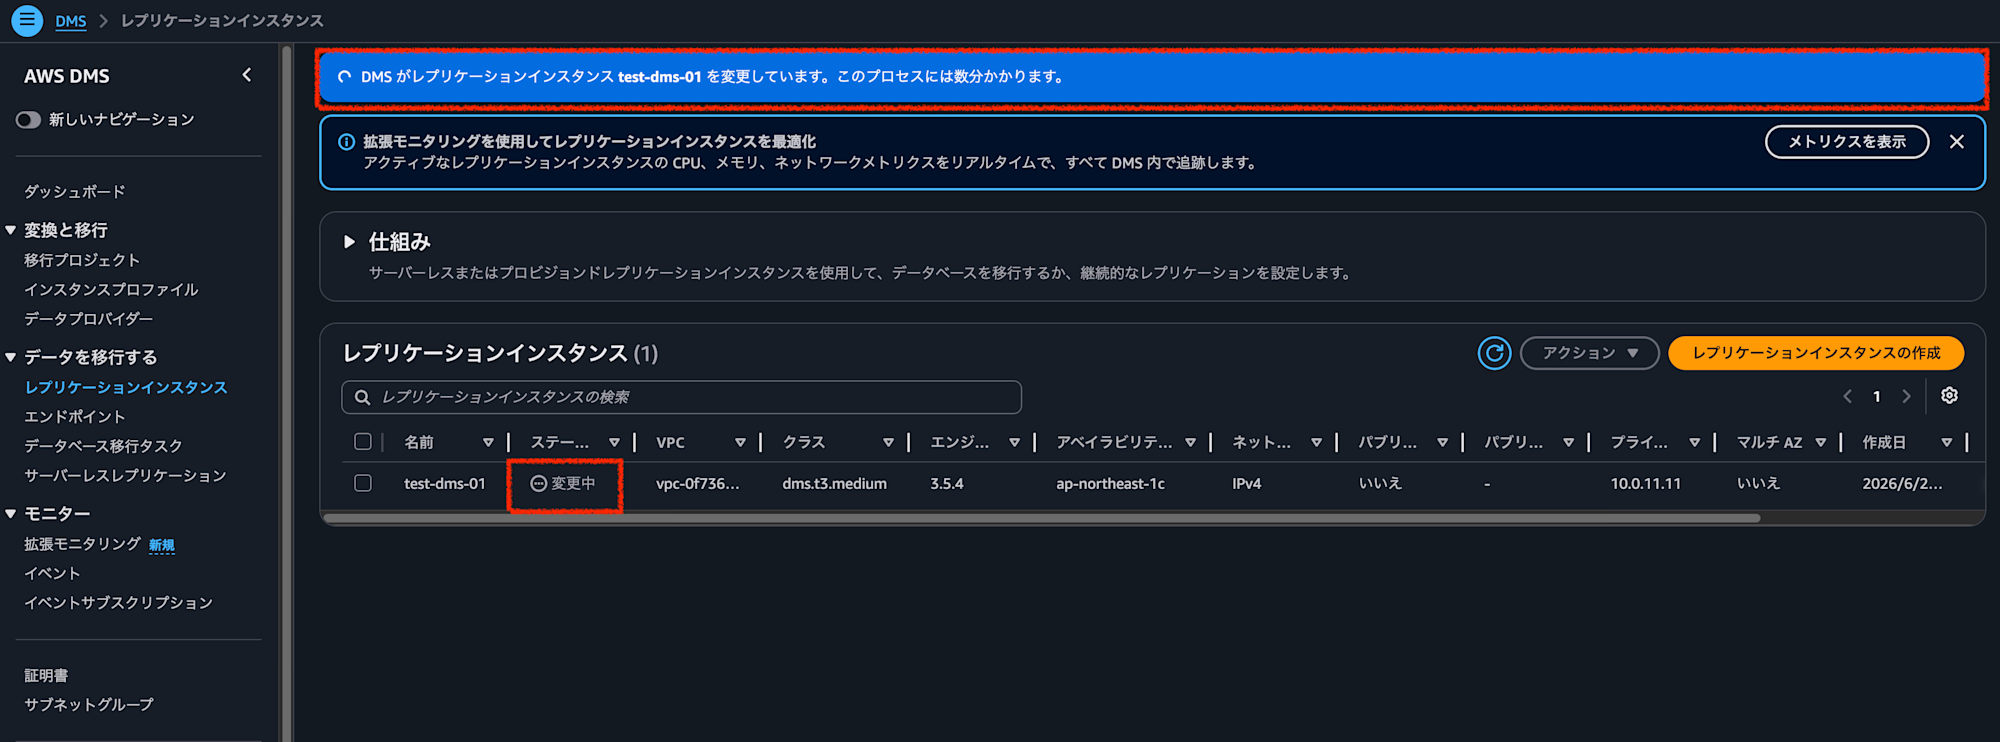
Task: Select the test-dms-01 row checkbox
Action: (x=363, y=483)
